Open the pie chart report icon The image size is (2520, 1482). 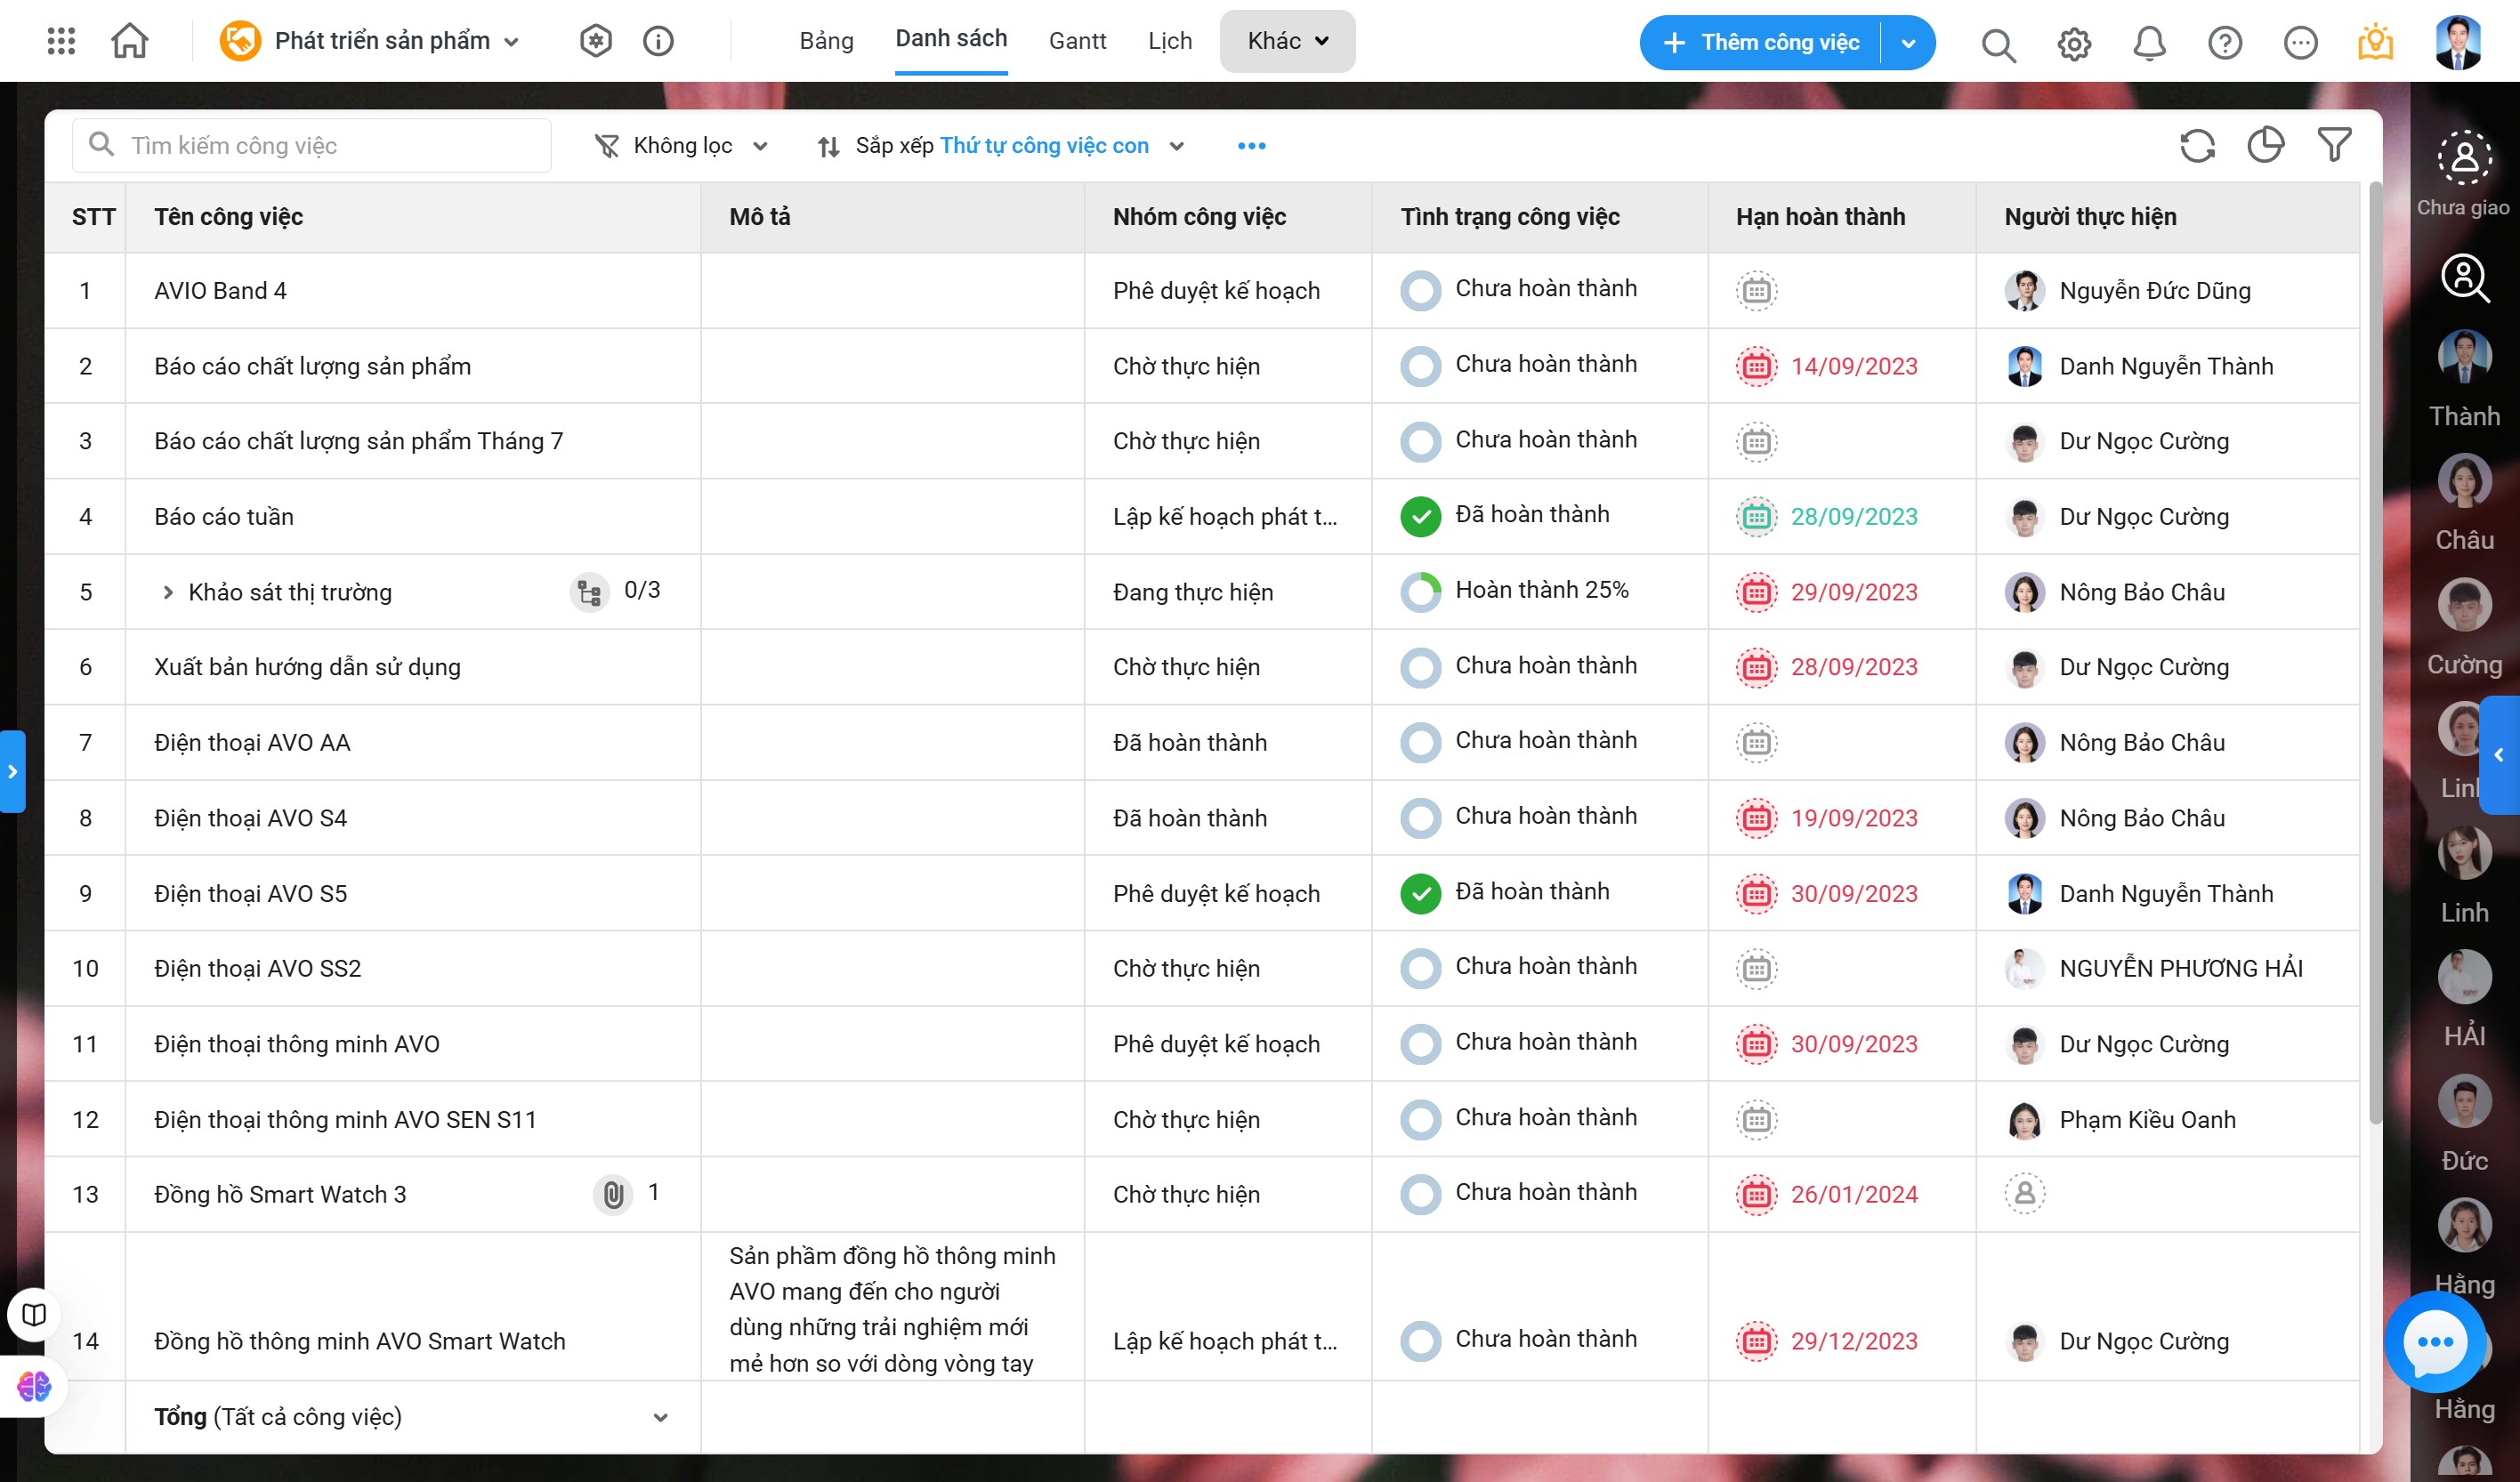coord(2265,146)
